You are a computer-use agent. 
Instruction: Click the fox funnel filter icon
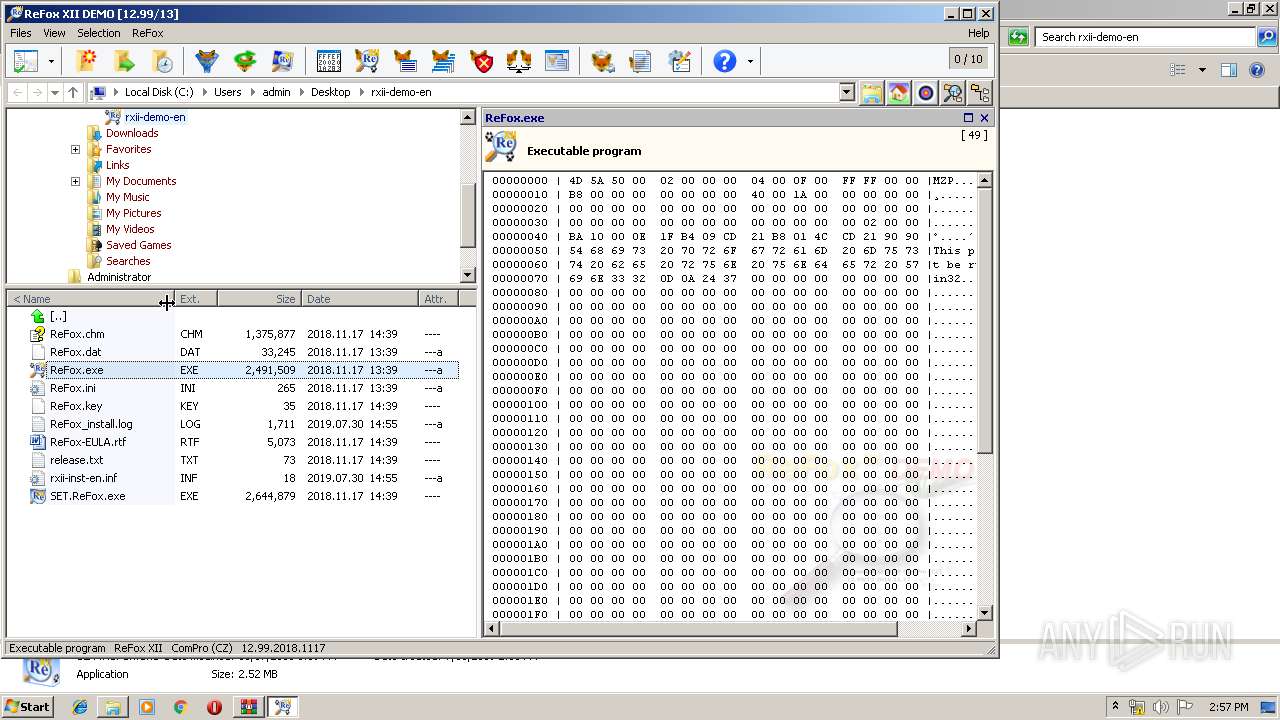[x=206, y=61]
